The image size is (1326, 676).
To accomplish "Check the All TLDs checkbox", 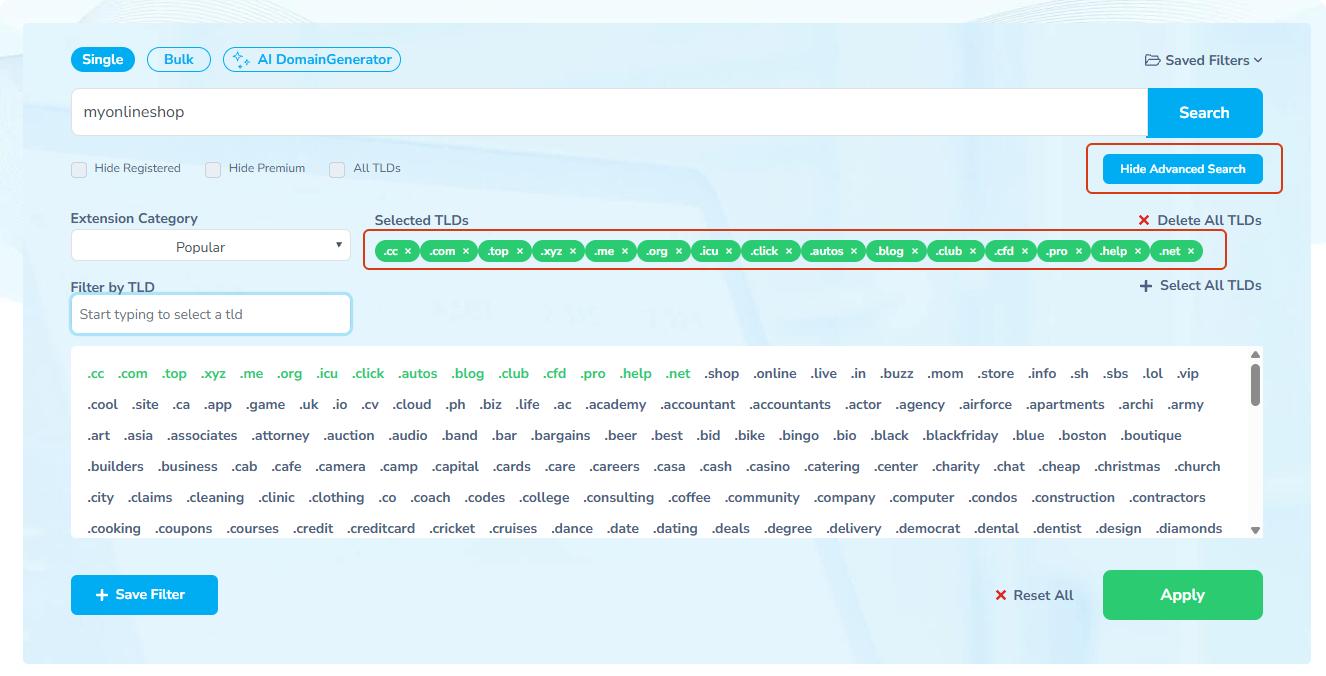I will point(338,170).
